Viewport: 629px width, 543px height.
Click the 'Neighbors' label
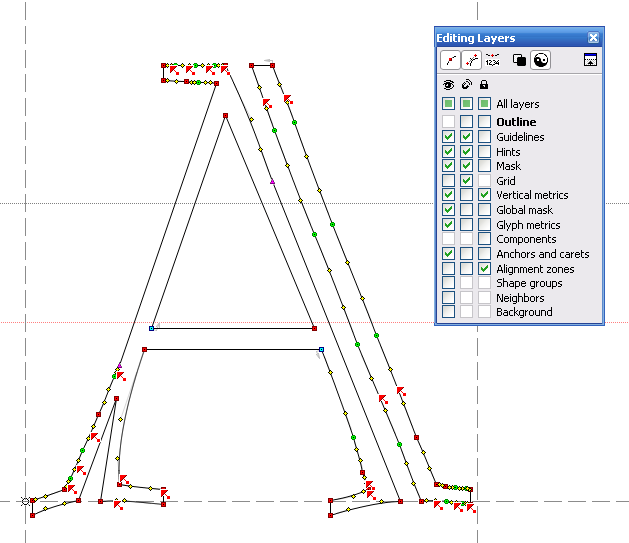pyautogui.click(x=520, y=298)
